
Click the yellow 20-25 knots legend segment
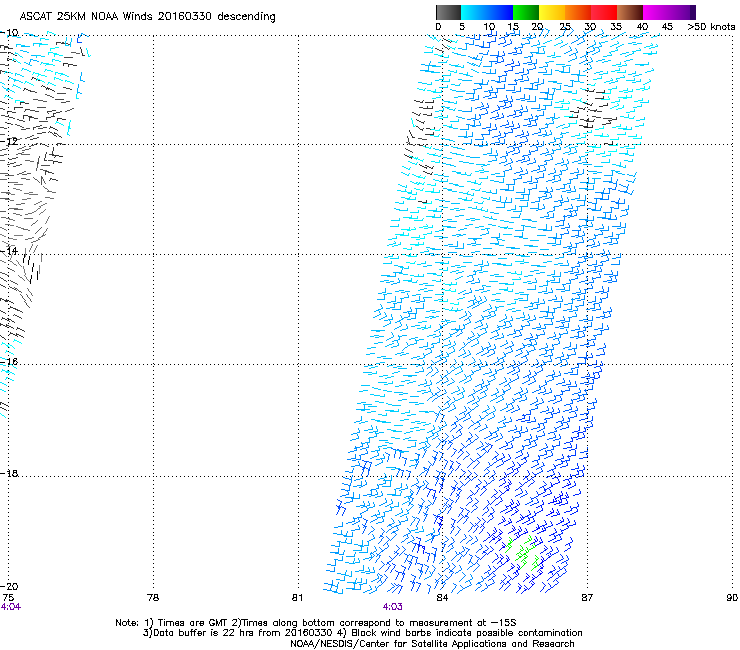pos(552,12)
